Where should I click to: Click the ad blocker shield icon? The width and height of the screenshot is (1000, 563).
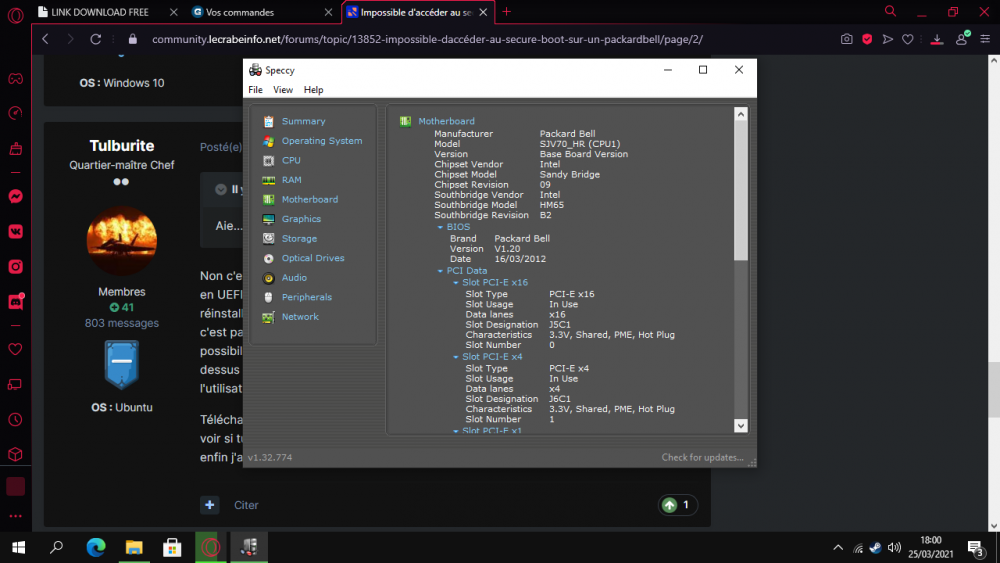click(867, 39)
